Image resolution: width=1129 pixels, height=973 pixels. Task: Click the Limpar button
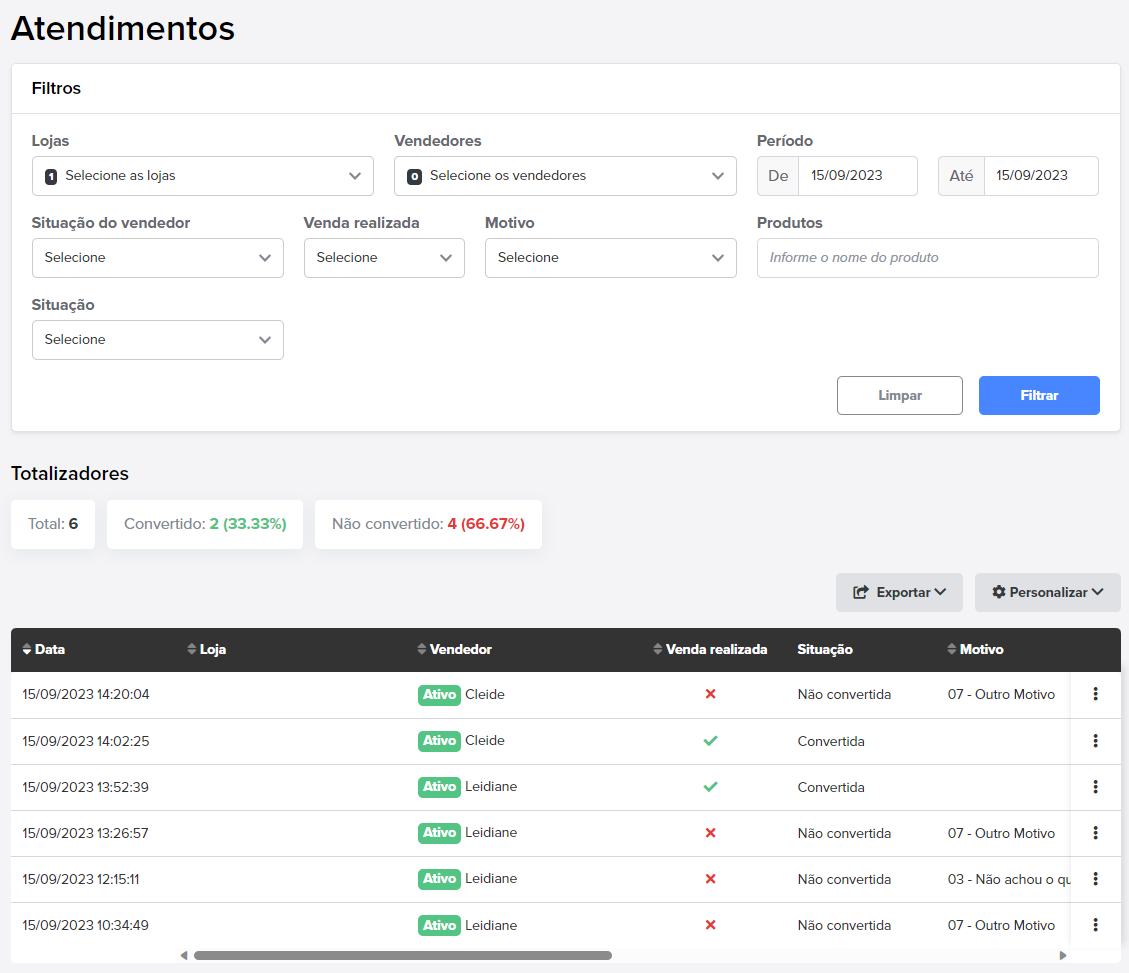point(899,395)
